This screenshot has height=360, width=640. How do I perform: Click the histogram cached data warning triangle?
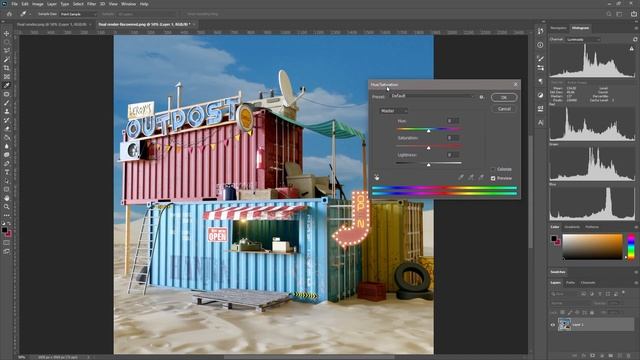tap(631, 49)
